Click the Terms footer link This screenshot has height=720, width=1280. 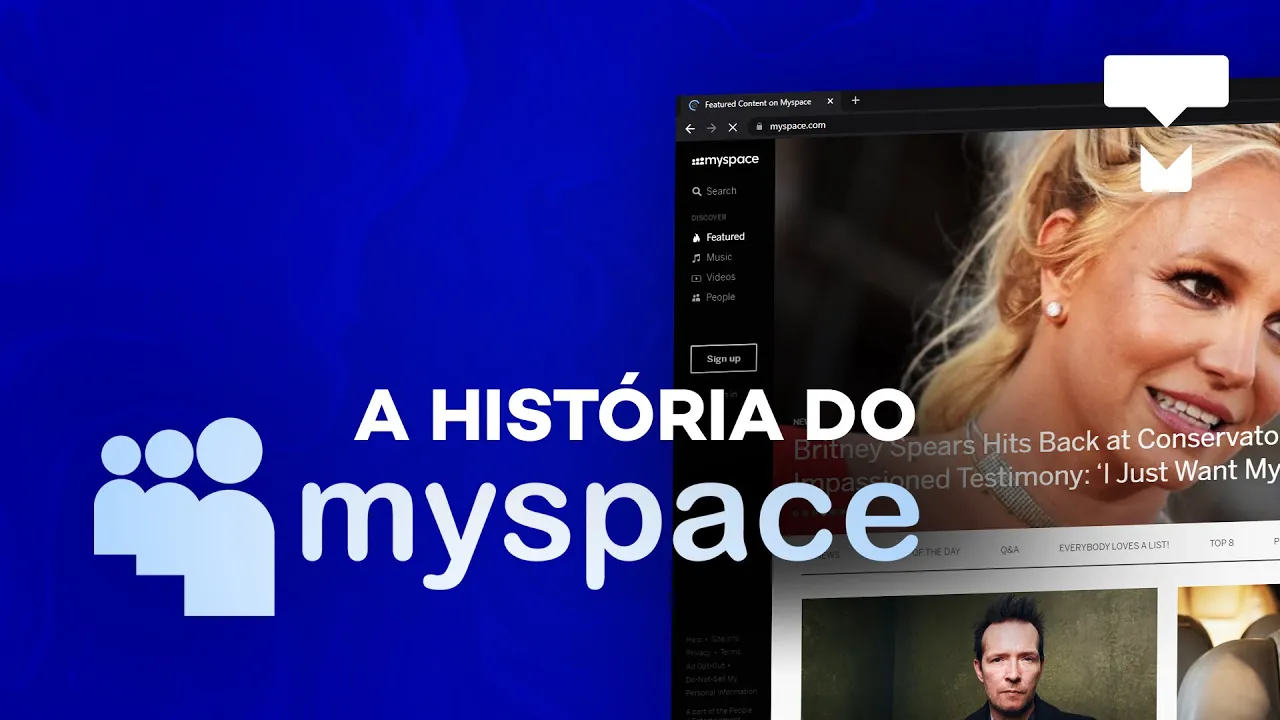tap(730, 651)
